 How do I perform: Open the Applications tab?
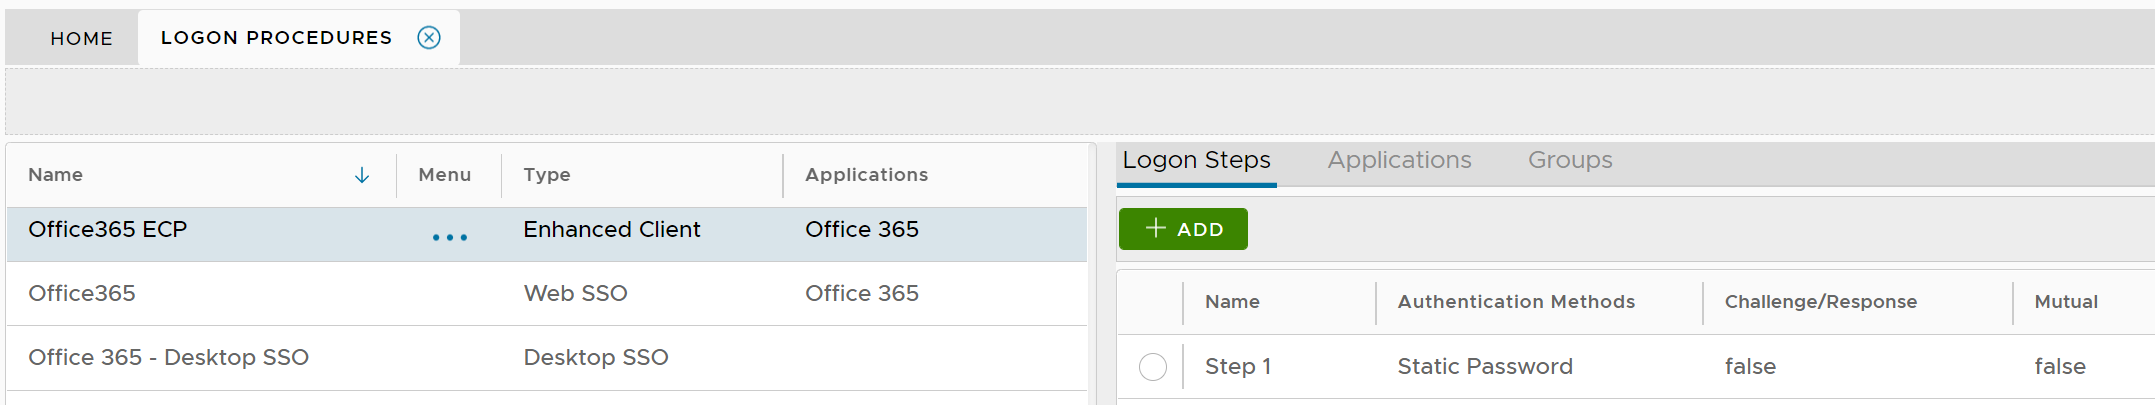1399,160
